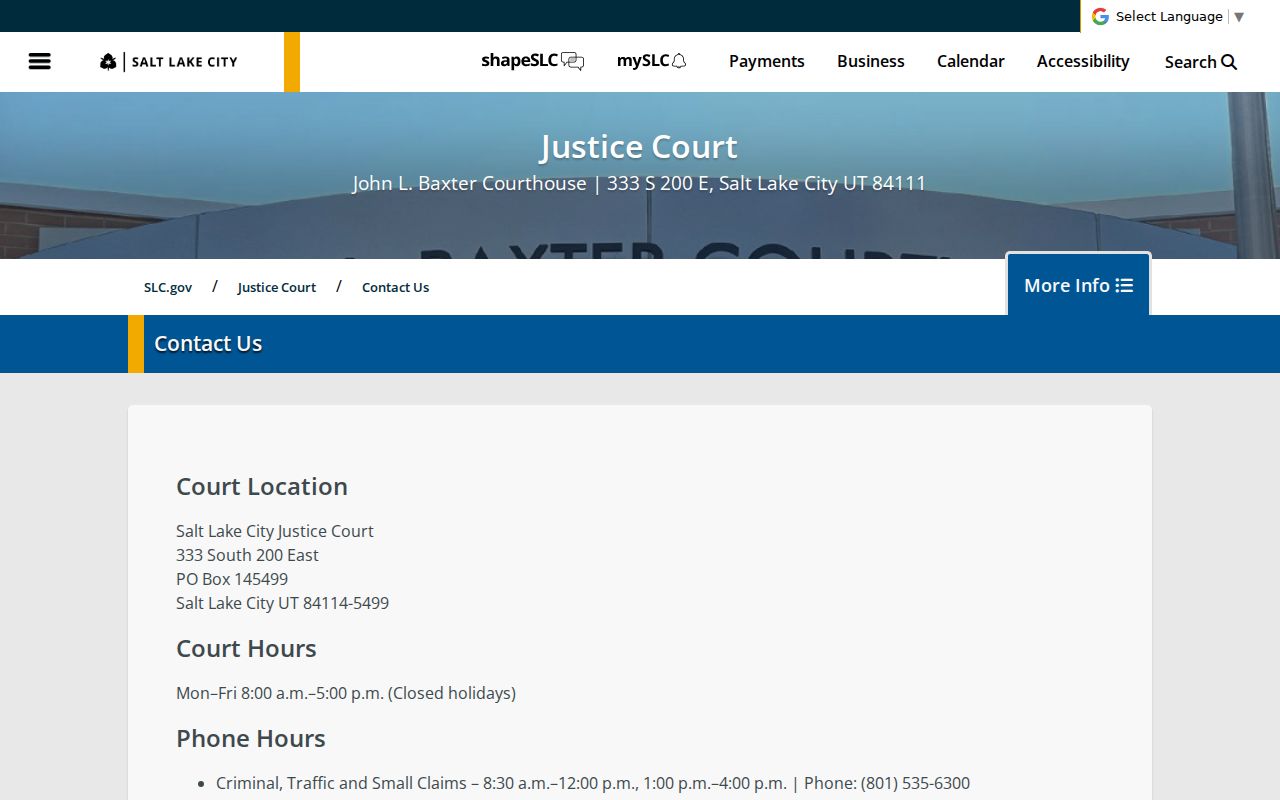The width and height of the screenshot is (1280, 800).
Task: Navigate to Justice Court breadcrumb
Action: tap(277, 287)
